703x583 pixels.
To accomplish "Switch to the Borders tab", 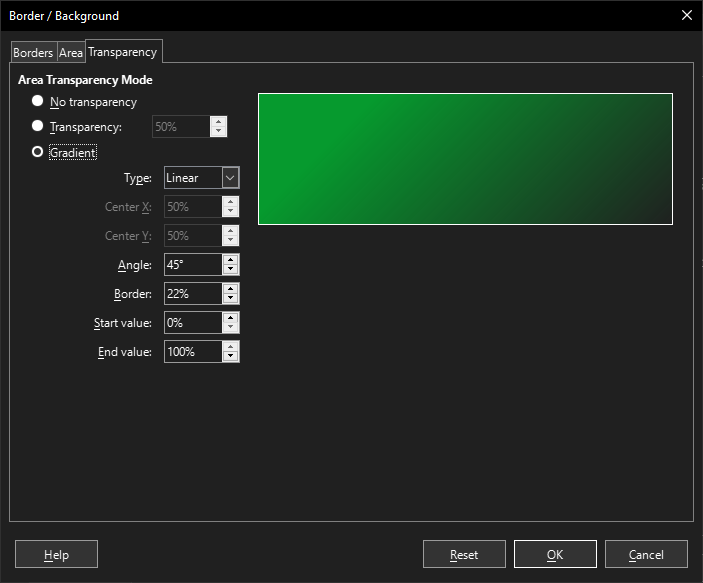I will point(33,52).
